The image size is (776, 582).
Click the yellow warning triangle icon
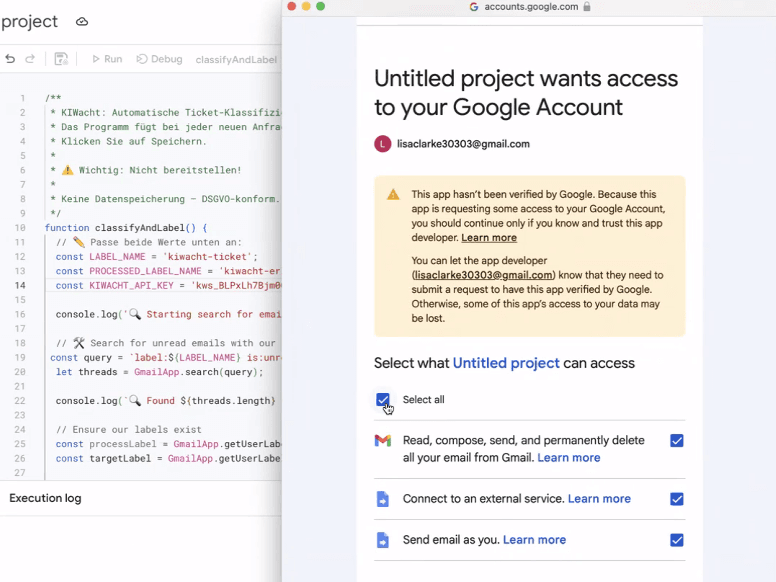[393, 194]
